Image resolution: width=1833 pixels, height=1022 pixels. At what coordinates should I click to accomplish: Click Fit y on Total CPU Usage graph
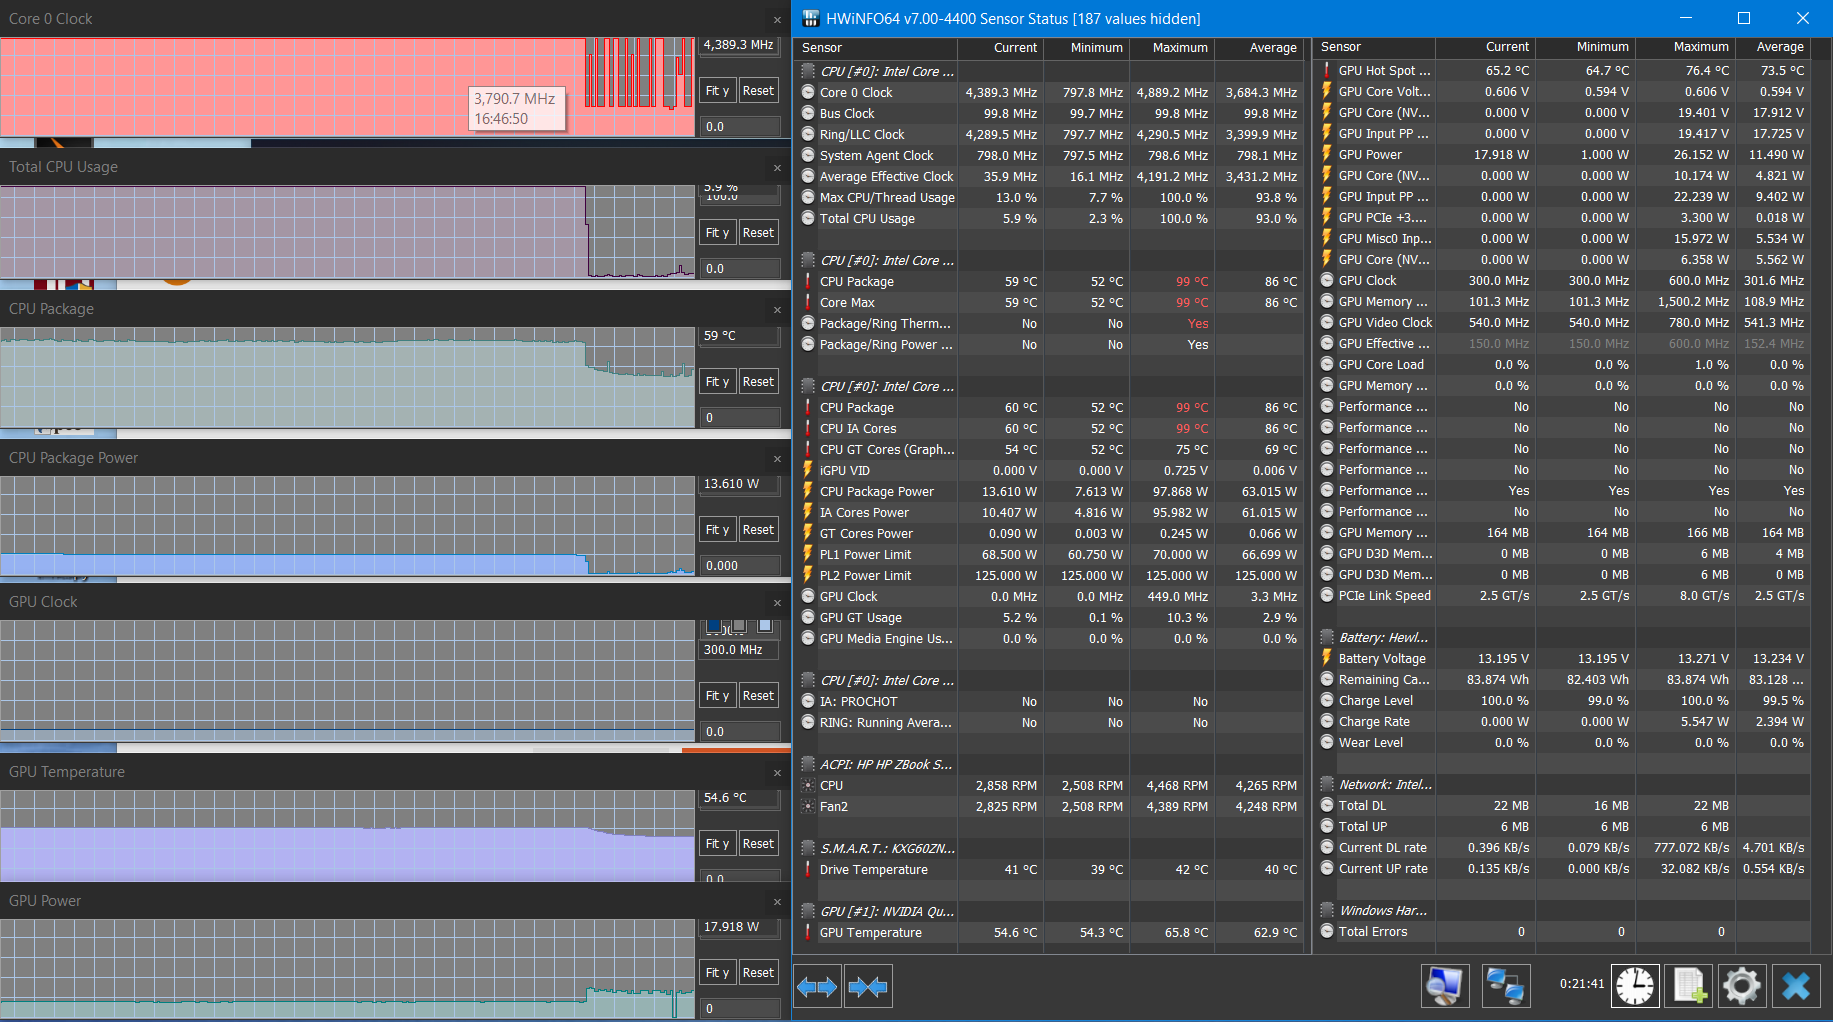(x=717, y=232)
